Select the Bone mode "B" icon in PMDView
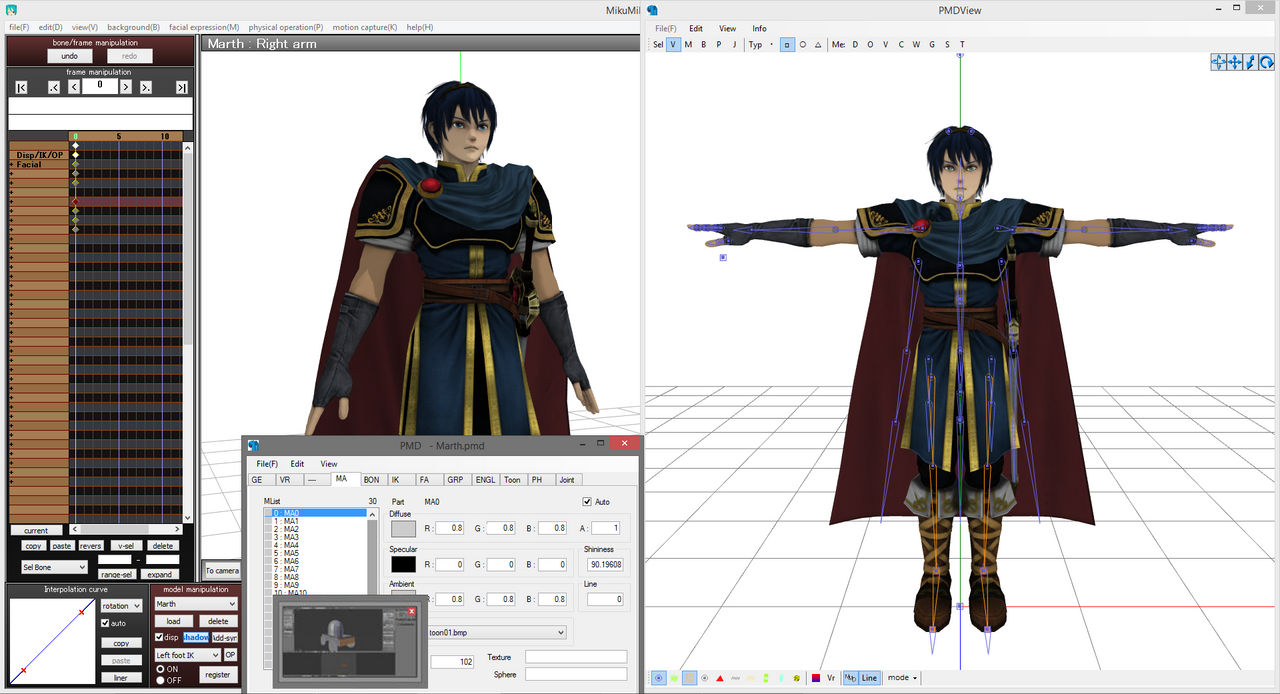Viewport: 1280px width, 694px height. pos(702,44)
